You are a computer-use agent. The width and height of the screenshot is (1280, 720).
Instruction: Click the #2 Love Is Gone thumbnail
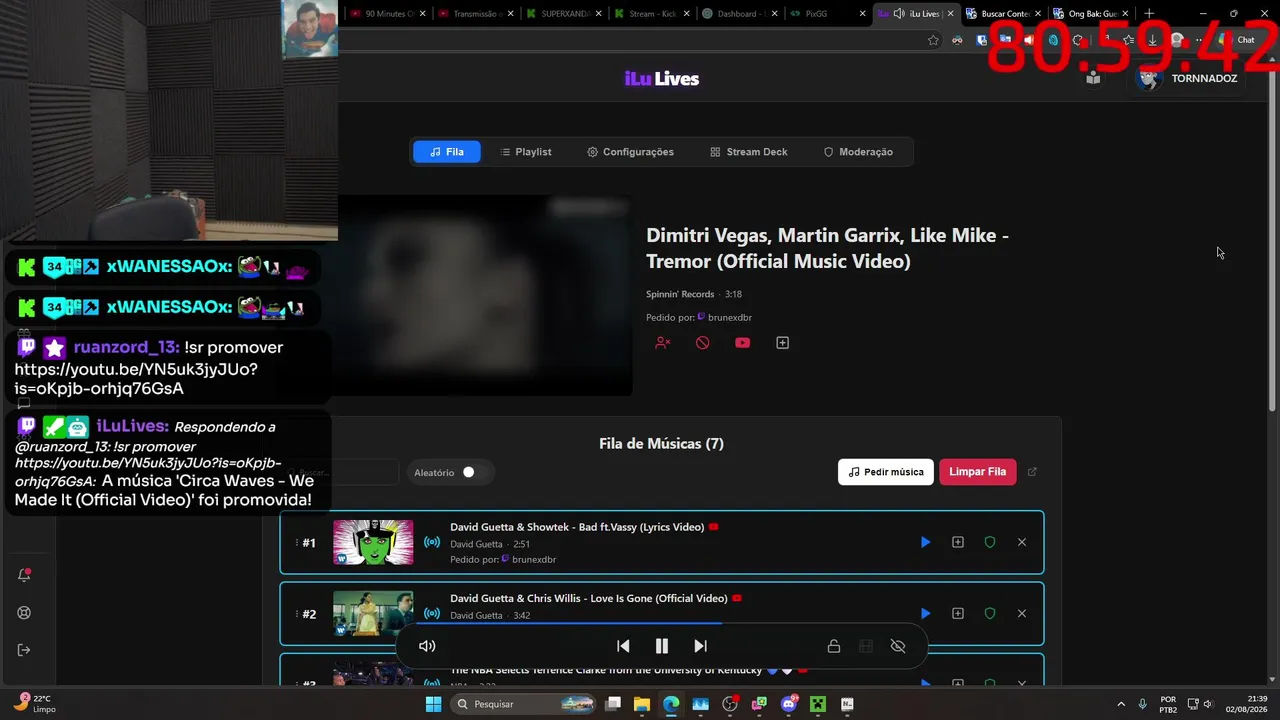(373, 613)
